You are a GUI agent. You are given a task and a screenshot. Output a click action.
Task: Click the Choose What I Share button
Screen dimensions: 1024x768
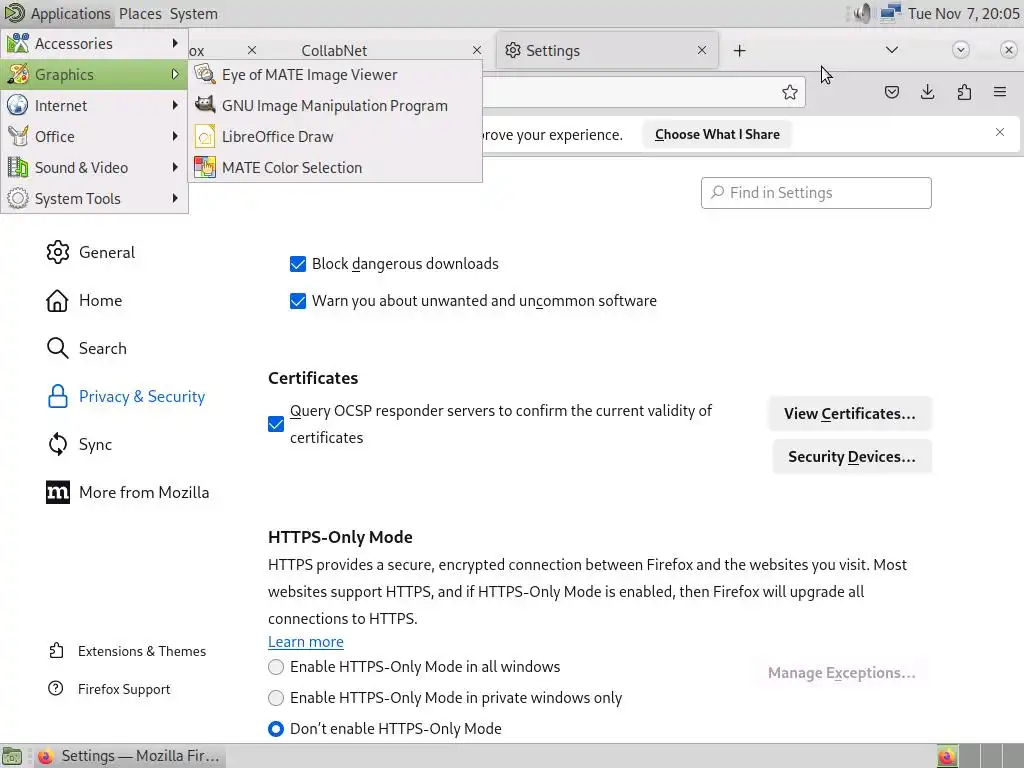717,135
